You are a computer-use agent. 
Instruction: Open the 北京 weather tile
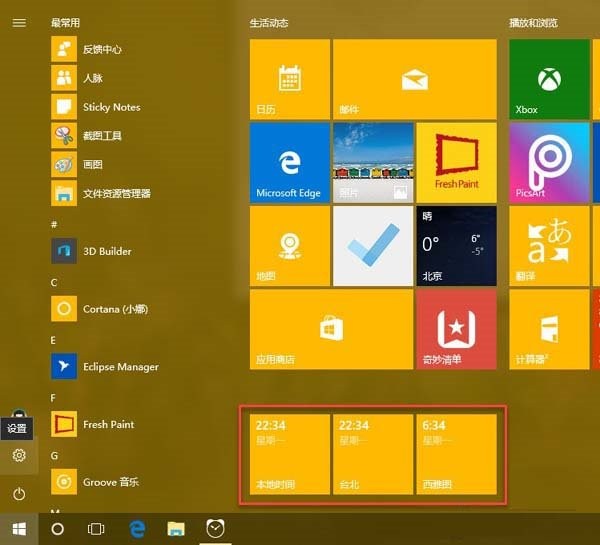click(x=457, y=246)
